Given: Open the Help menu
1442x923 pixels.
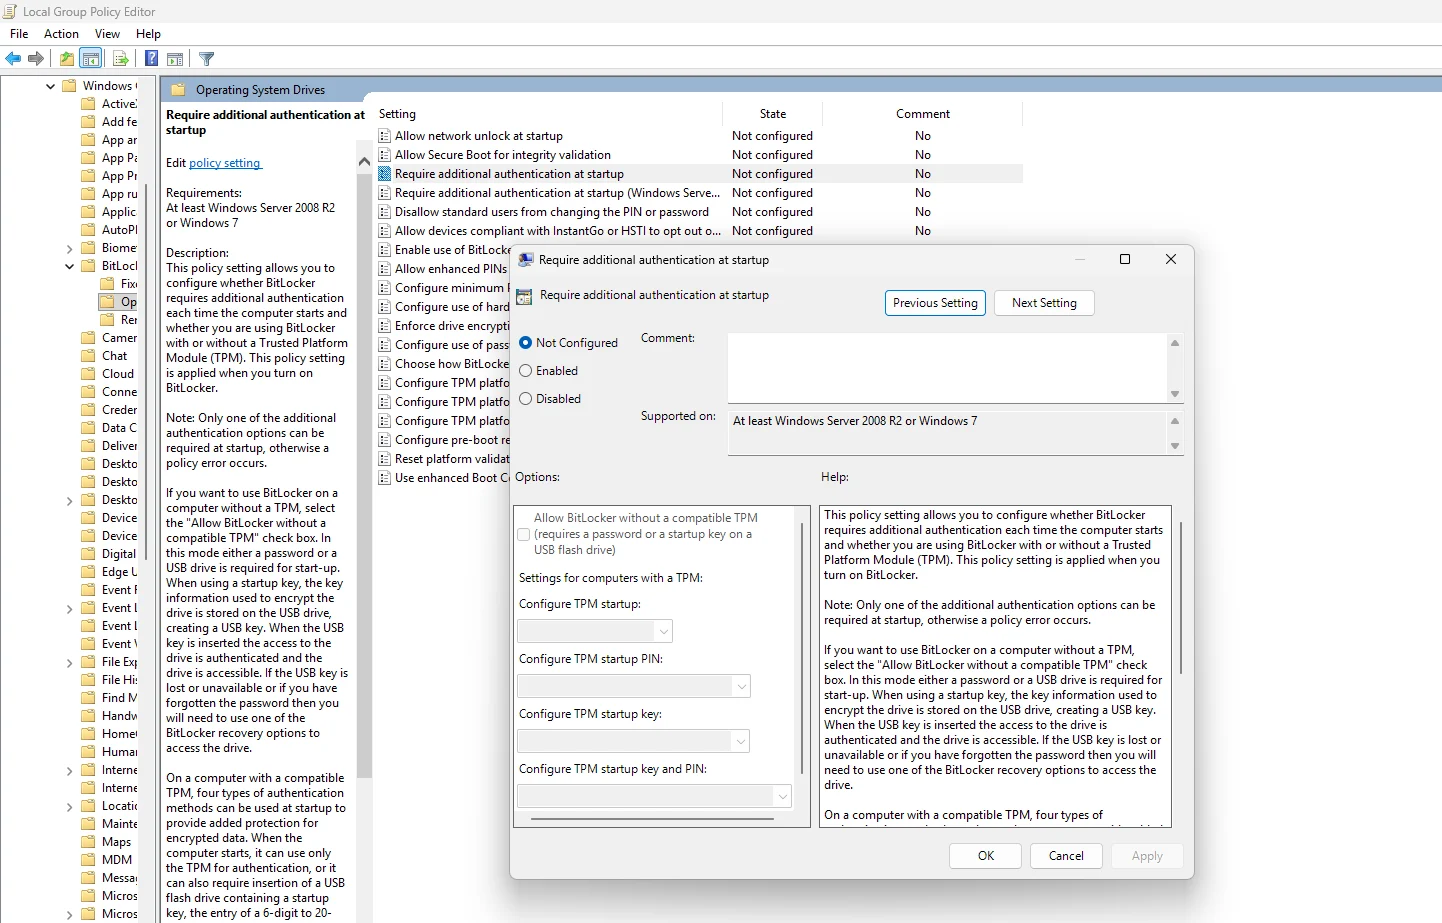Looking at the screenshot, I should click(x=148, y=34).
